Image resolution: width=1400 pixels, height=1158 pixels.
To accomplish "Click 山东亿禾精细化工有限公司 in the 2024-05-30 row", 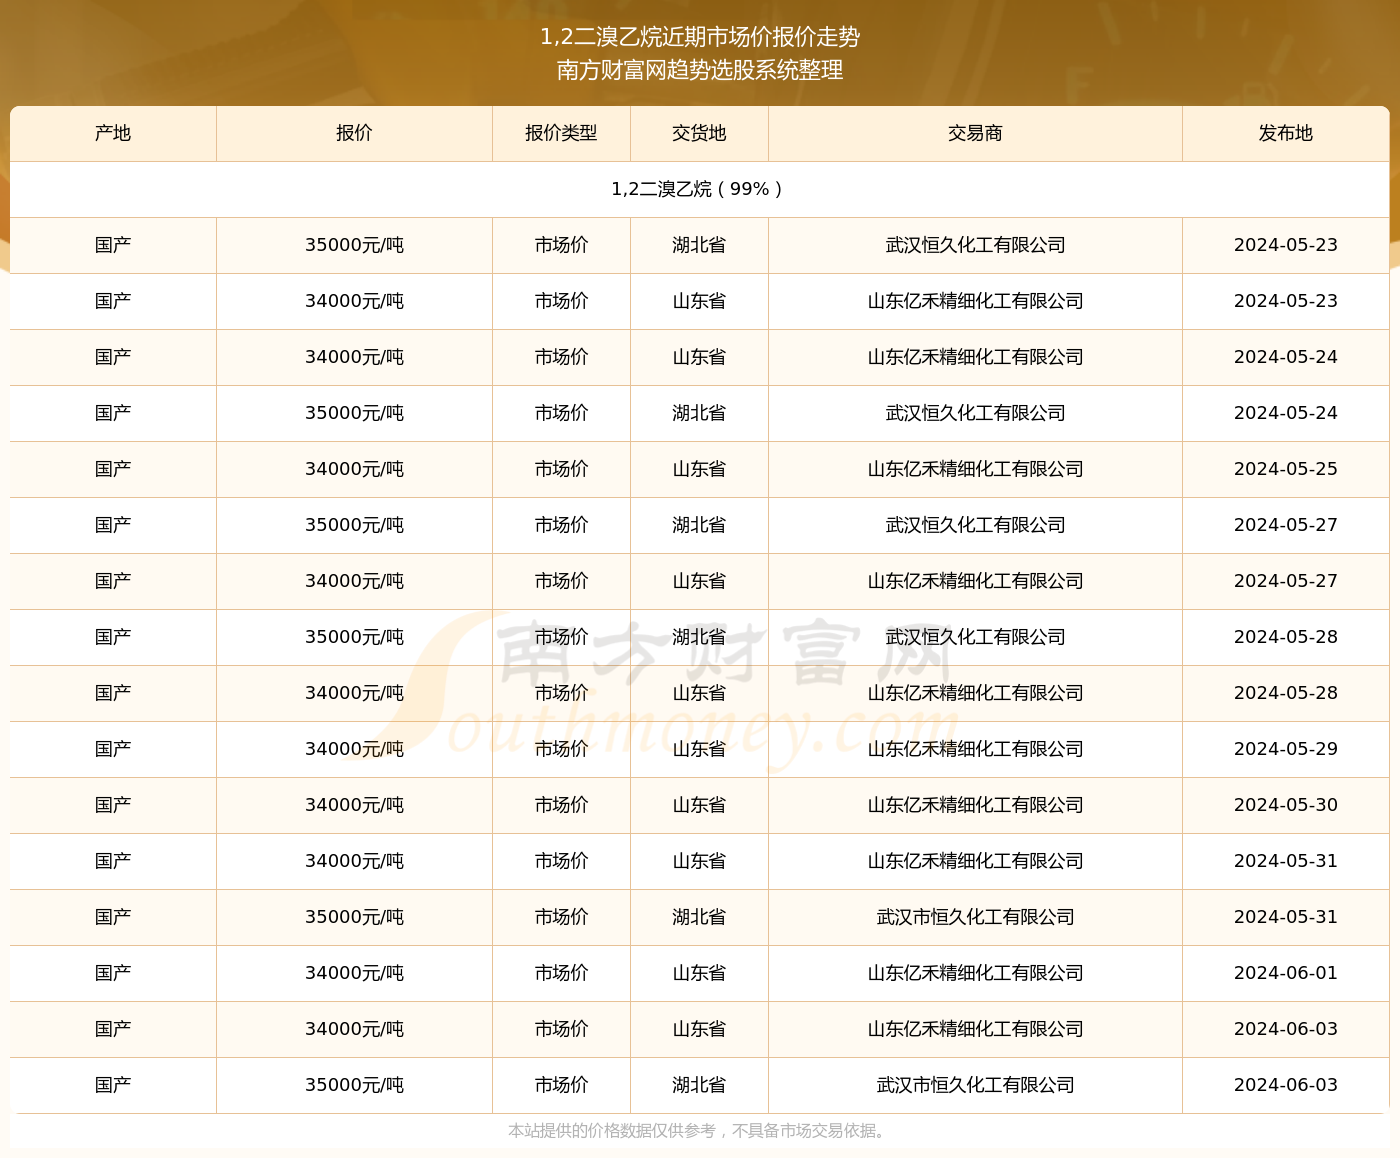I will [975, 805].
